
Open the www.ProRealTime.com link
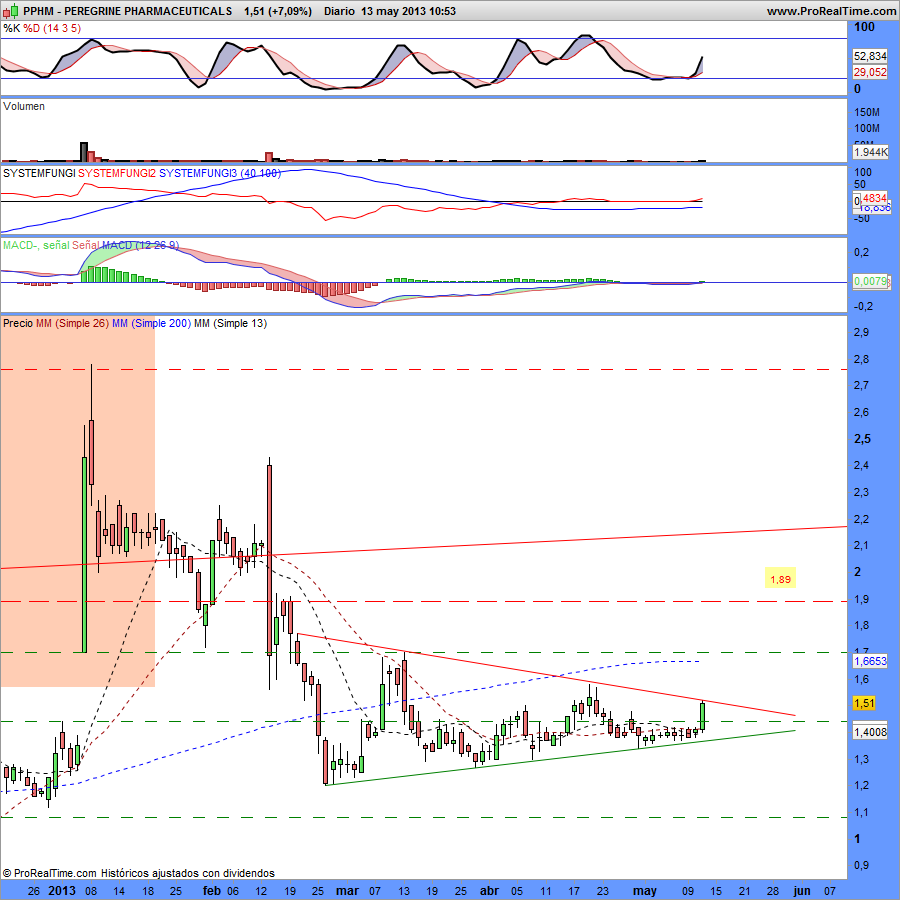[831, 11]
